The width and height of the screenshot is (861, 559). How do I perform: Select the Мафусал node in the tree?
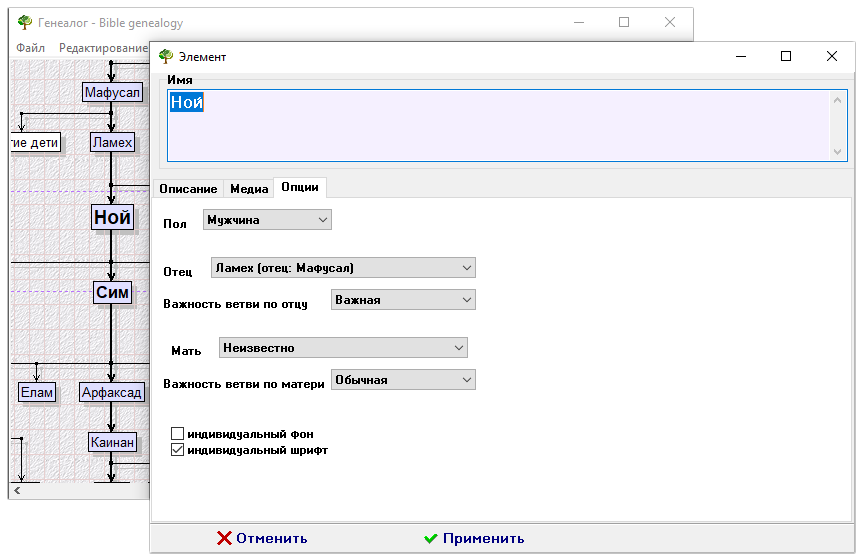tap(112, 92)
